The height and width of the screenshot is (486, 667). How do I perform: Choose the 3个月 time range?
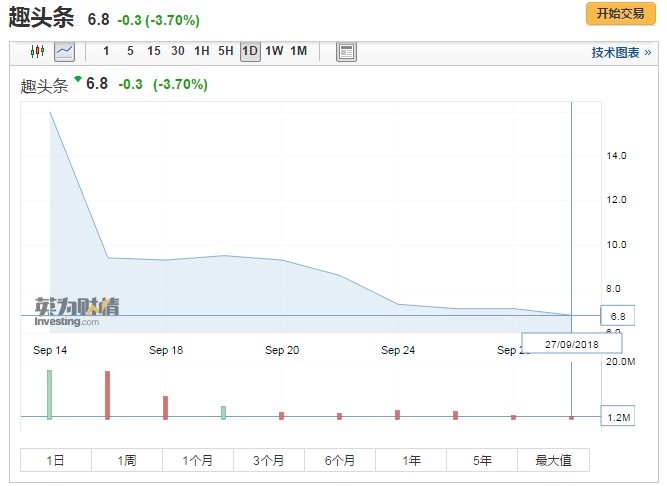[x=269, y=460]
